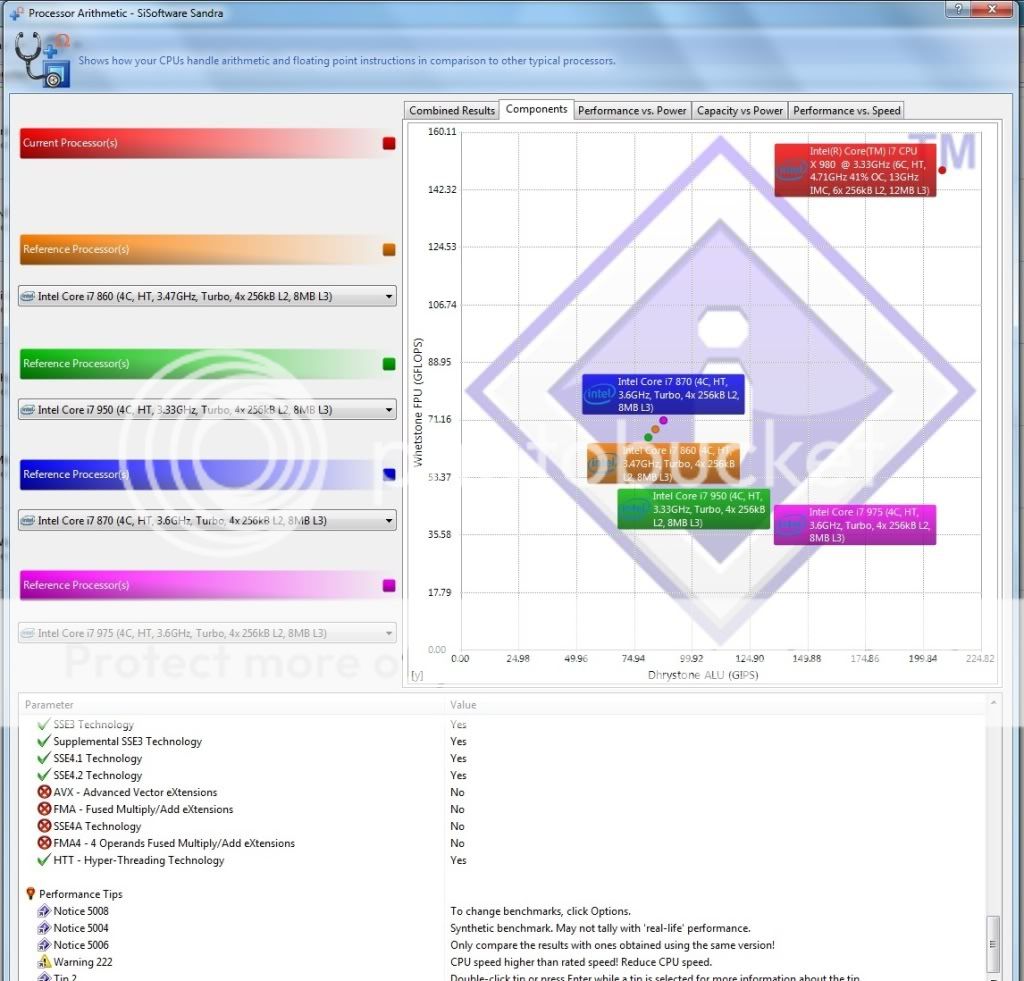The image size is (1024, 981).
Task: Click the checkmark icon next to SSE4.2 Technology
Action: (x=44, y=775)
